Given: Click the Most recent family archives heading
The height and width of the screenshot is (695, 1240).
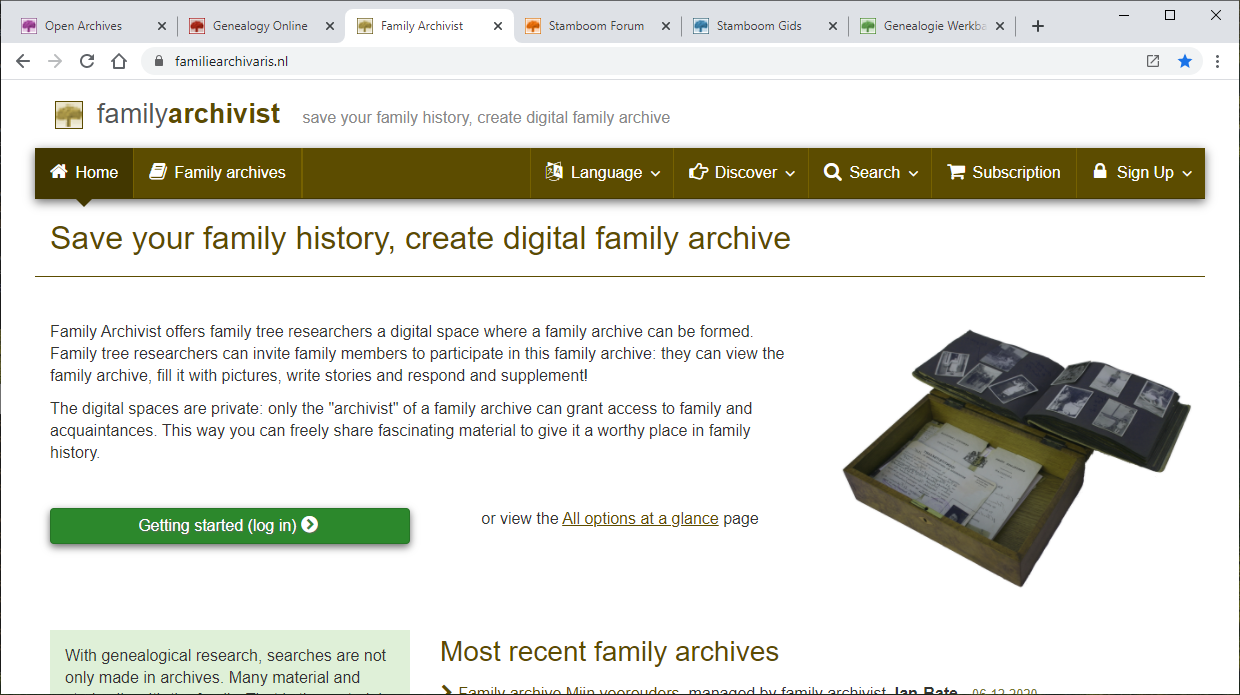Looking at the screenshot, I should click(609, 652).
